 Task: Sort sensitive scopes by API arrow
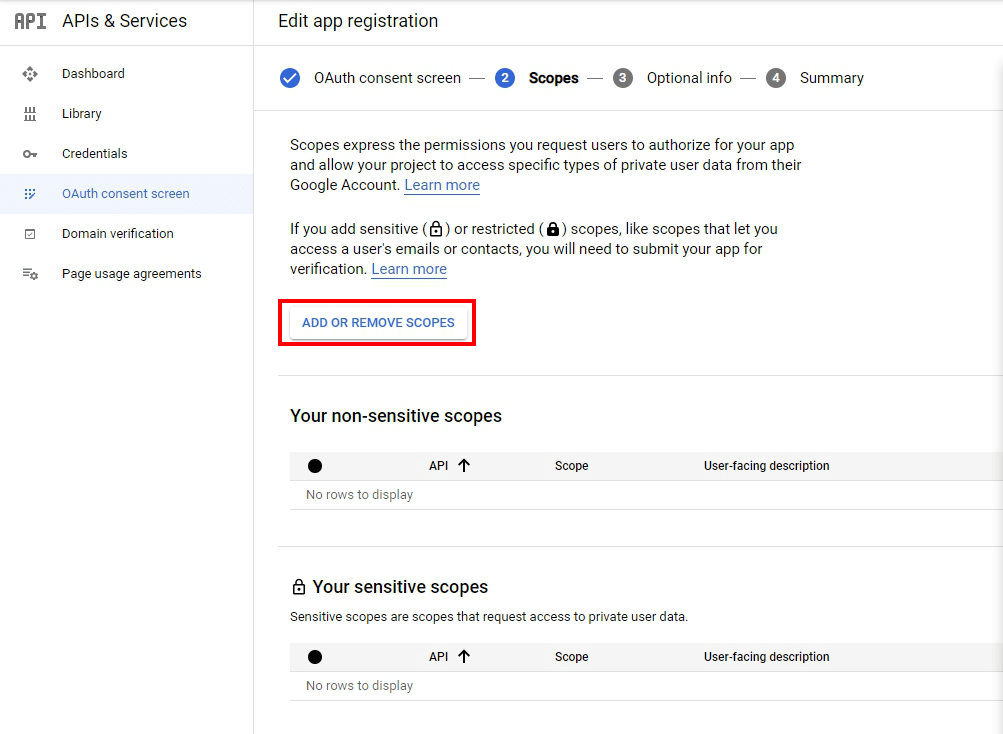464,656
